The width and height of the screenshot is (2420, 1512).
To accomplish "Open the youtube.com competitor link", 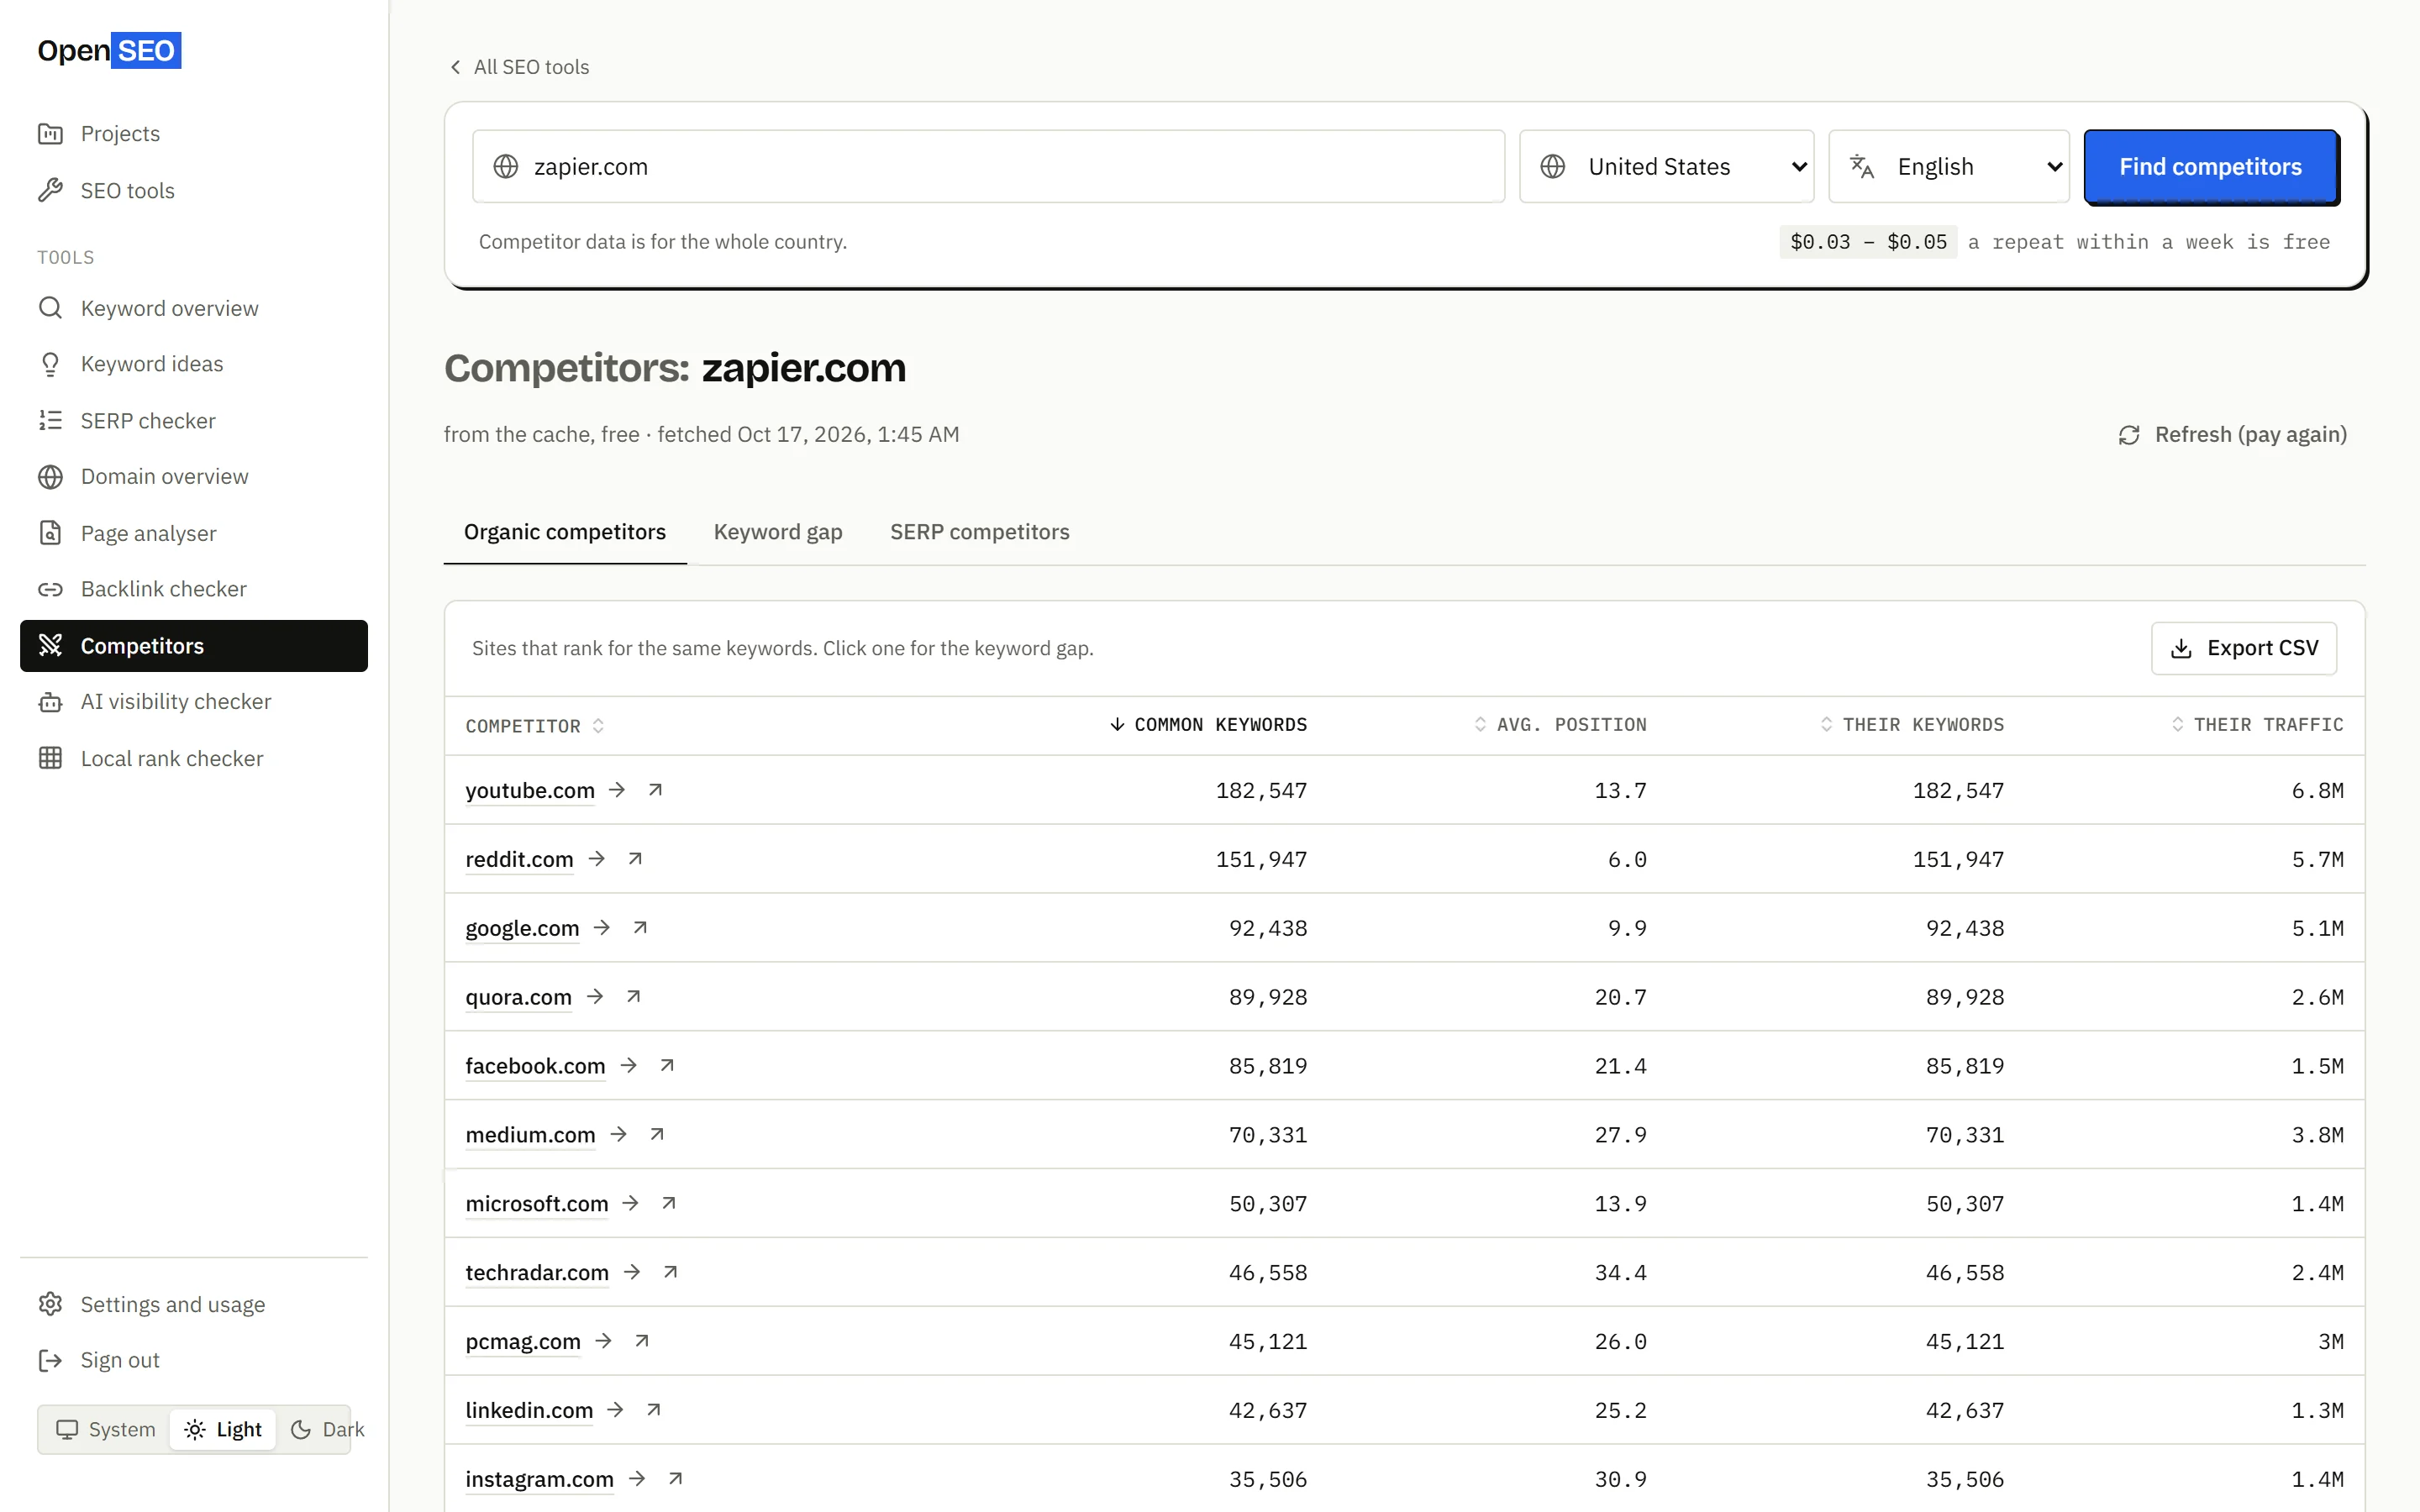I will point(530,790).
